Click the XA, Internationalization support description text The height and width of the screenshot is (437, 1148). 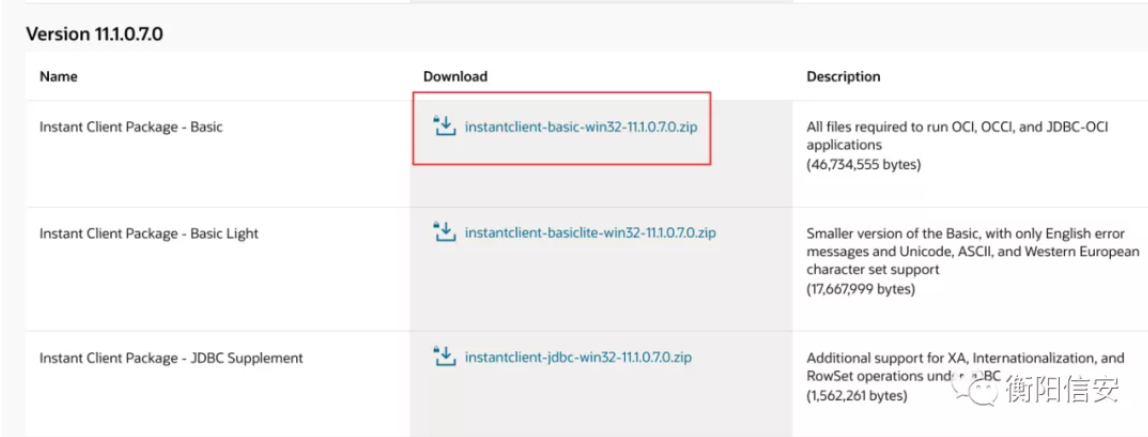pyautogui.click(x=965, y=367)
